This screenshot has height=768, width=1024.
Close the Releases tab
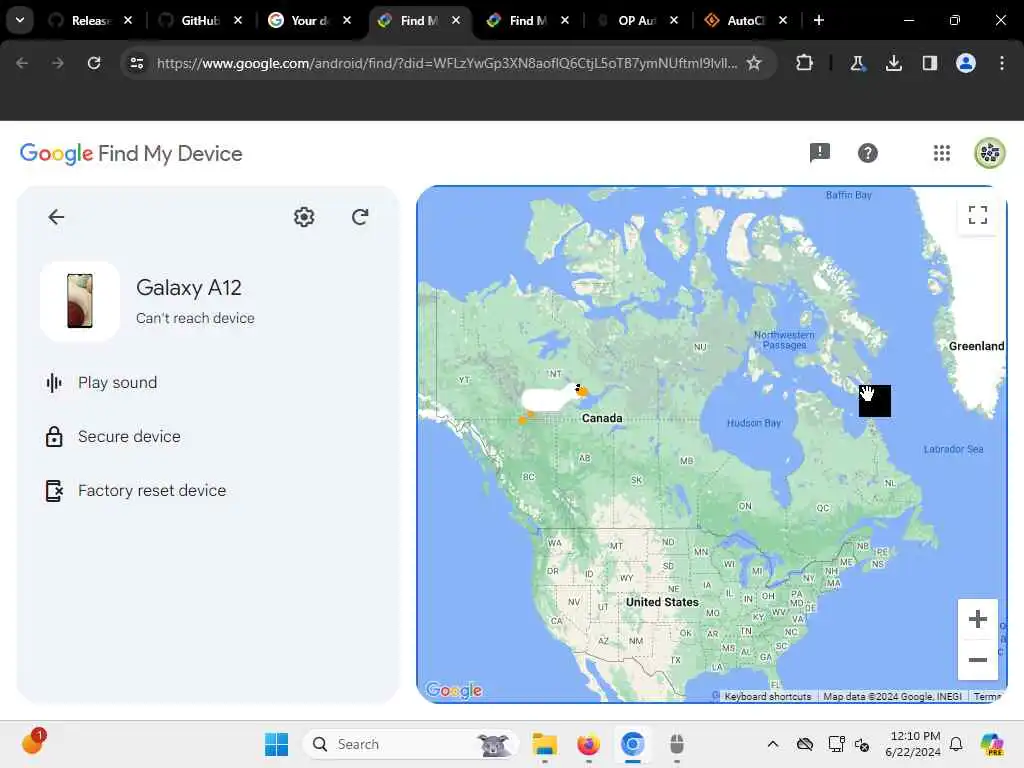(x=128, y=20)
